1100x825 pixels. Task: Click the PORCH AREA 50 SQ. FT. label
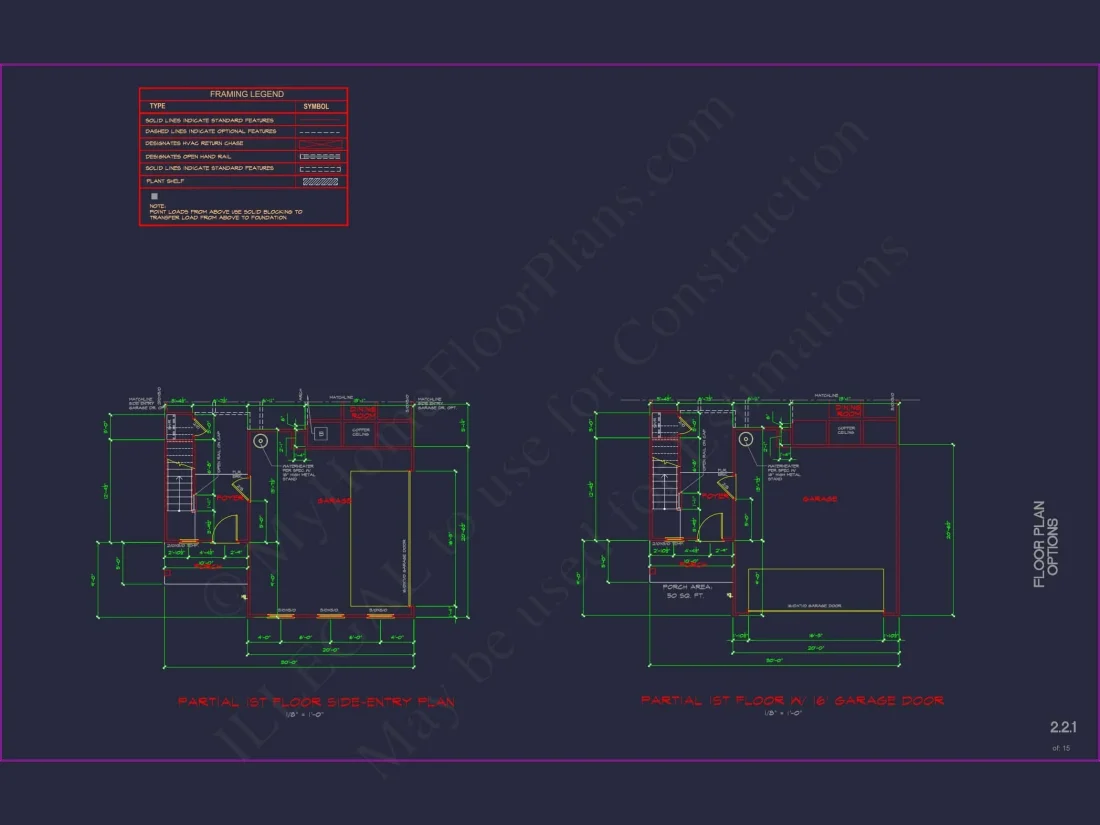(685, 592)
